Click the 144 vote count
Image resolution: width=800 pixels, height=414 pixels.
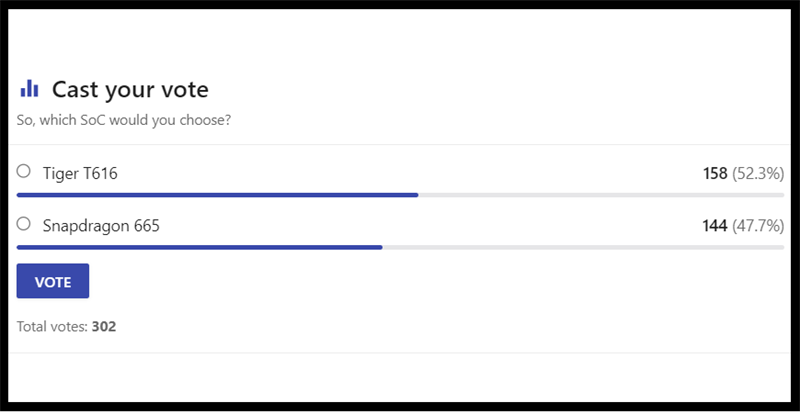(714, 226)
